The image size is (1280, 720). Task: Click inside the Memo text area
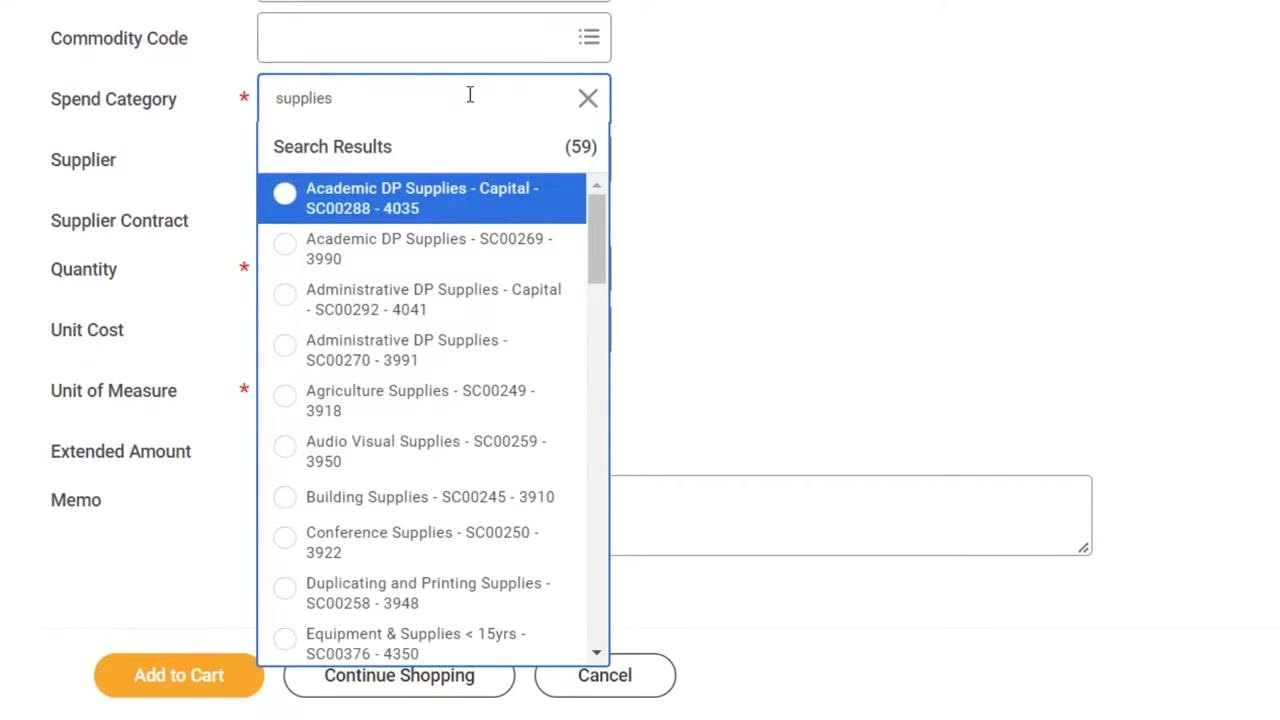[850, 515]
